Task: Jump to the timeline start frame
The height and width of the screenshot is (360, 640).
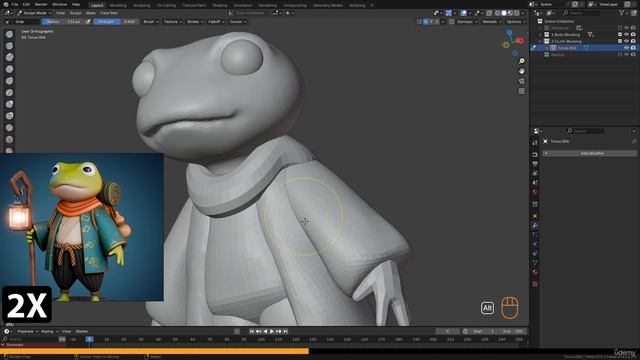Action: point(251,331)
